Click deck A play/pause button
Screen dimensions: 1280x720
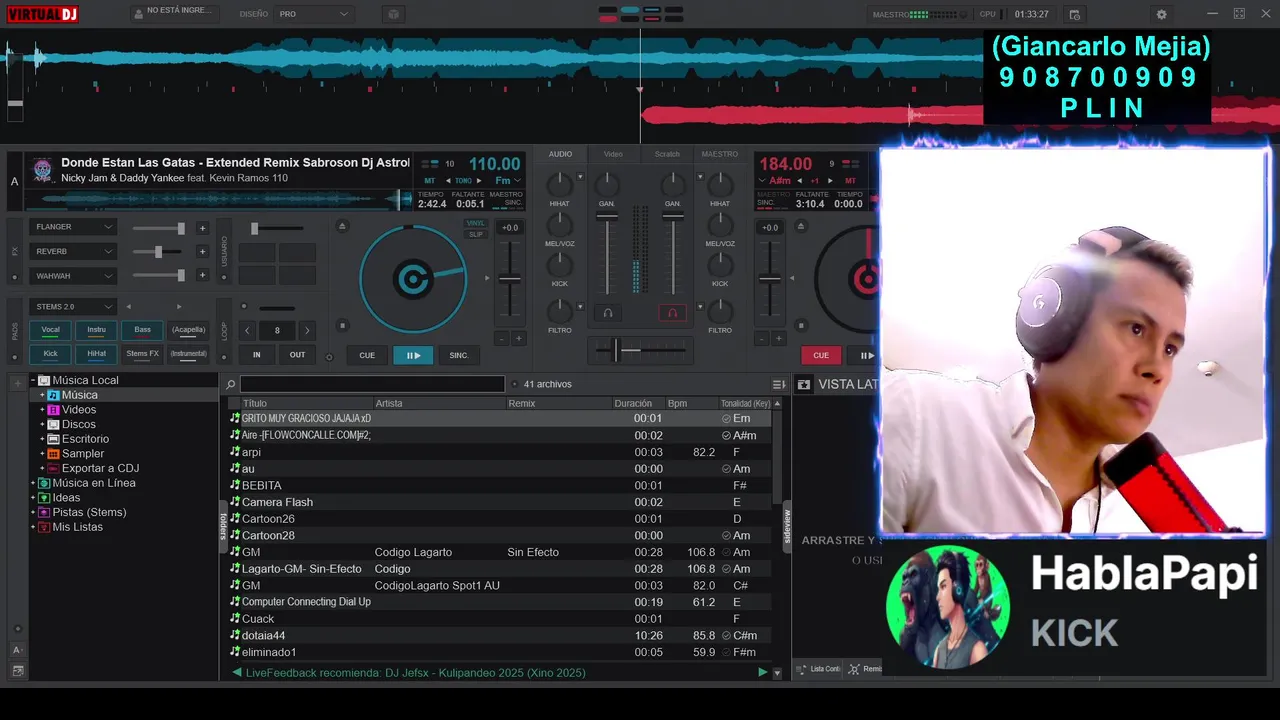[413, 355]
